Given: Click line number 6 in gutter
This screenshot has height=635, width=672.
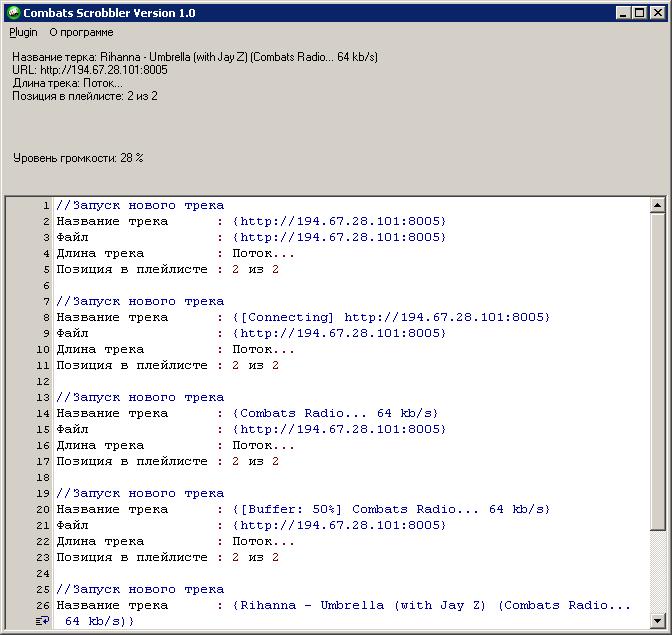Looking at the screenshot, I should (x=46, y=286).
